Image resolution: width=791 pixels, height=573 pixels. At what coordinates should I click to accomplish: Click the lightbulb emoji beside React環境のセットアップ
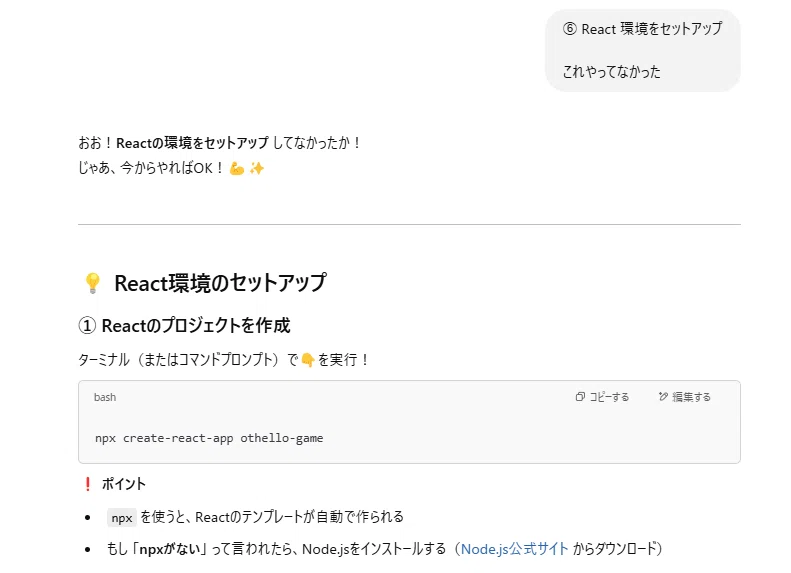[93, 283]
